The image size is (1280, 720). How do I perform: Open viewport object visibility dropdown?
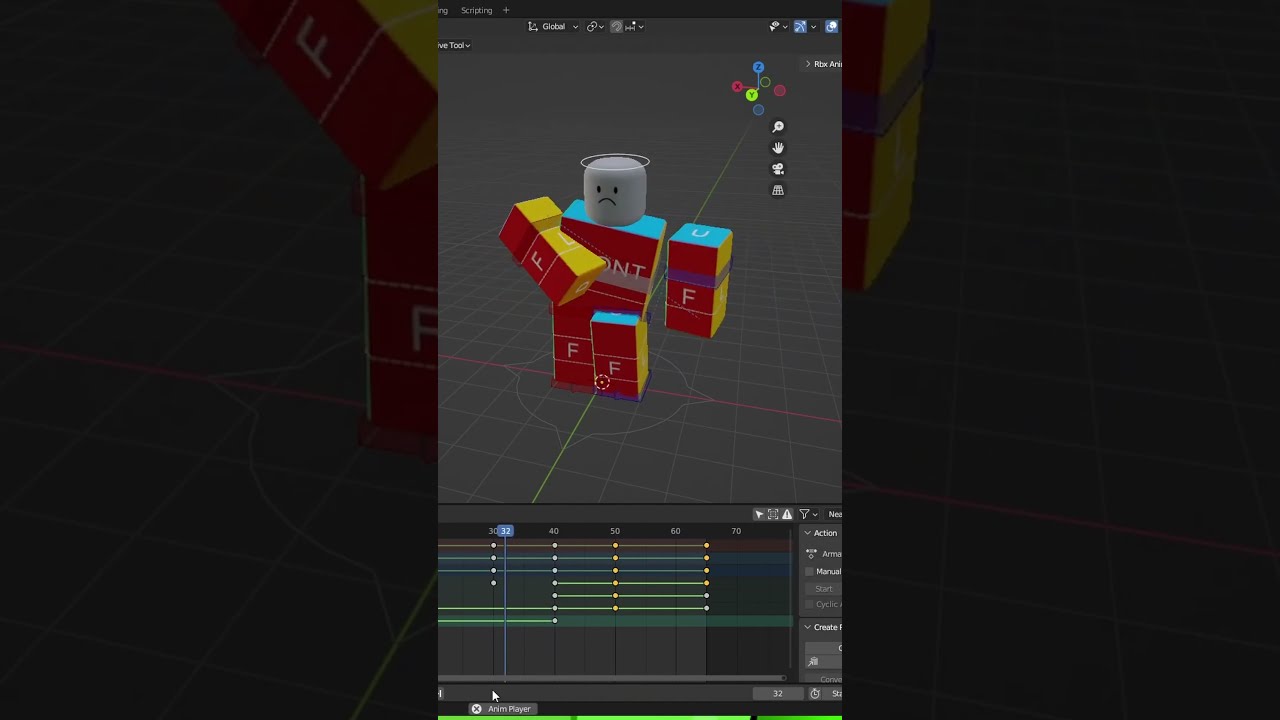[777, 26]
